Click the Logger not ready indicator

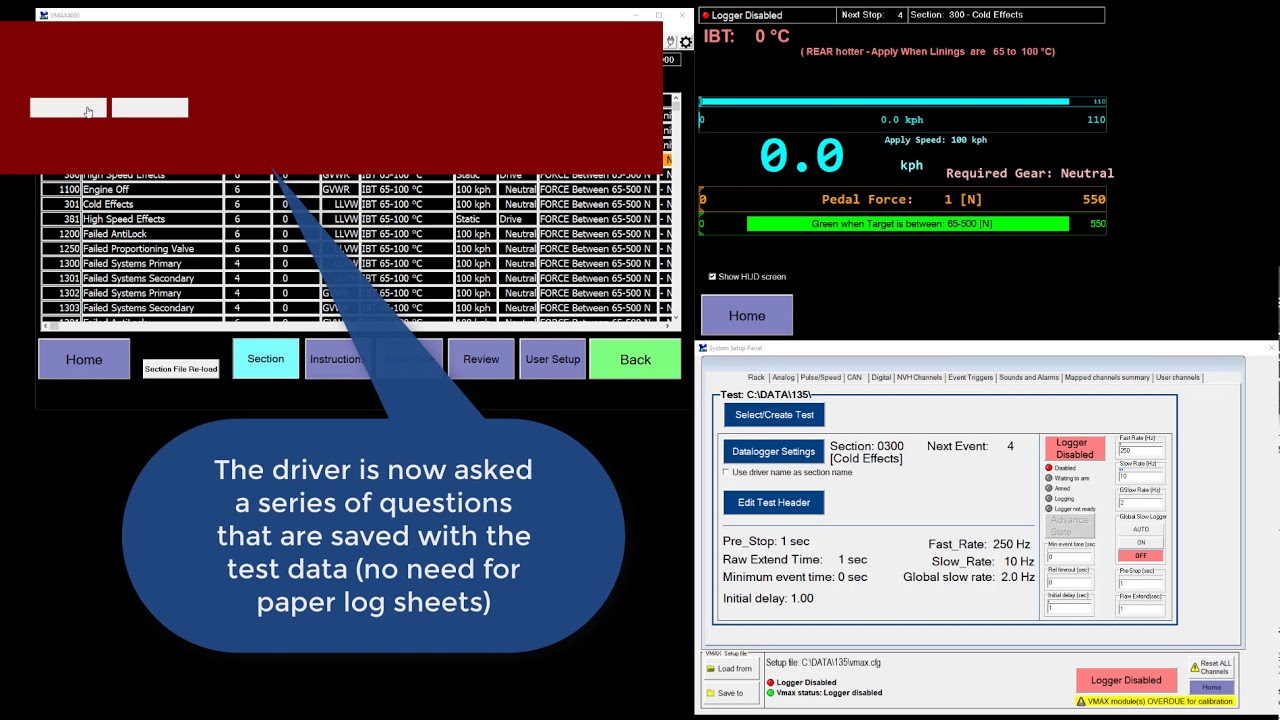click(1049, 509)
